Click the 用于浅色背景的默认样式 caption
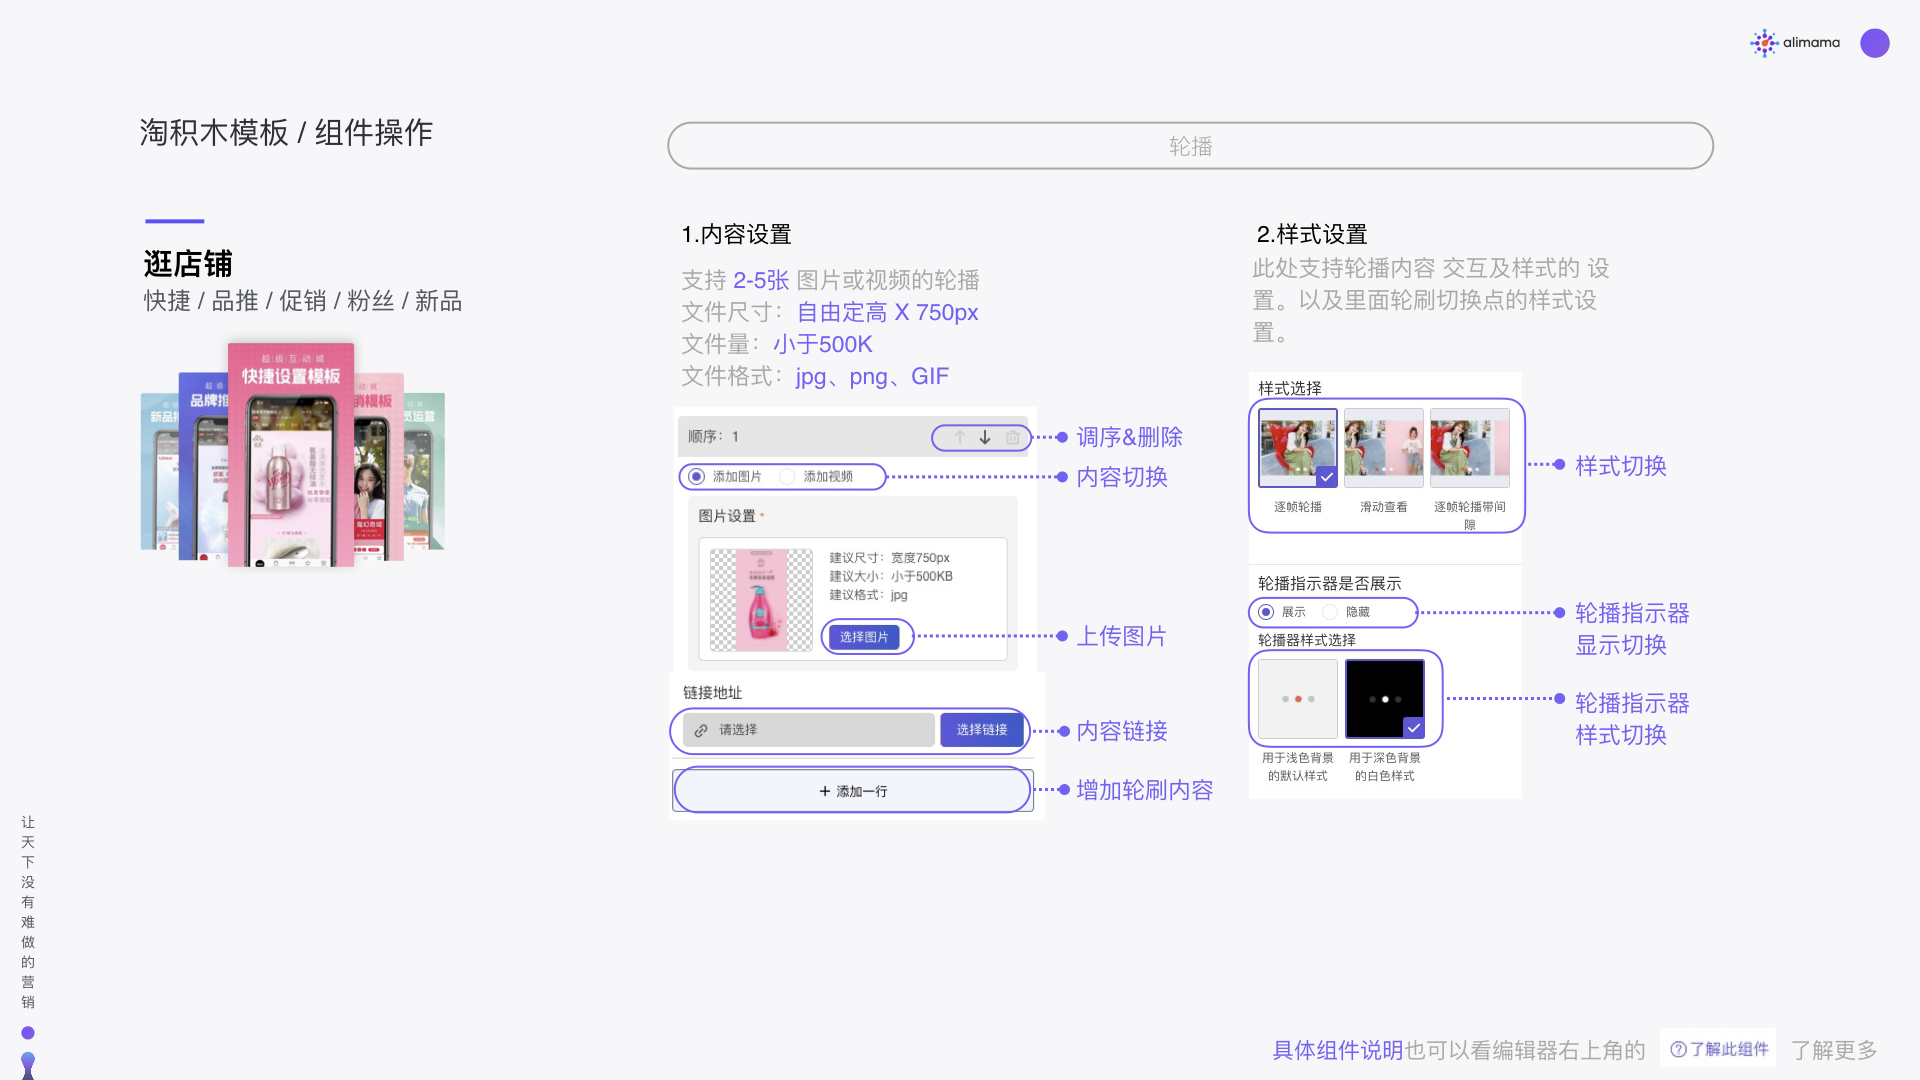The width and height of the screenshot is (1920, 1080). click(x=1298, y=767)
